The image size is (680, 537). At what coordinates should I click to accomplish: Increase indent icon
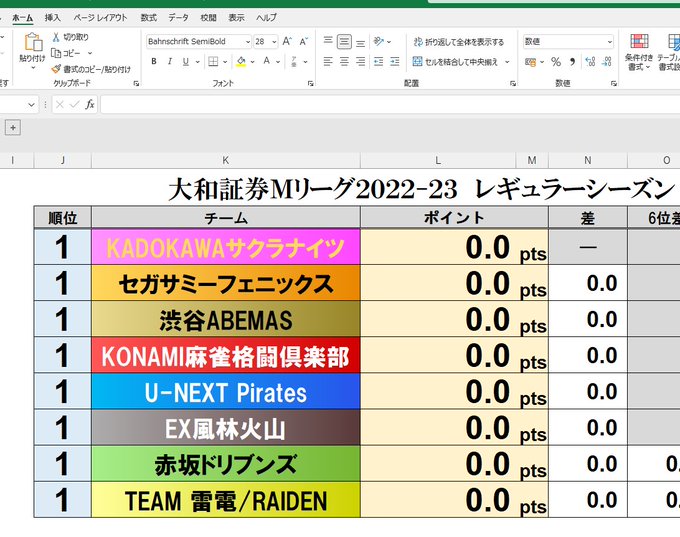395,62
